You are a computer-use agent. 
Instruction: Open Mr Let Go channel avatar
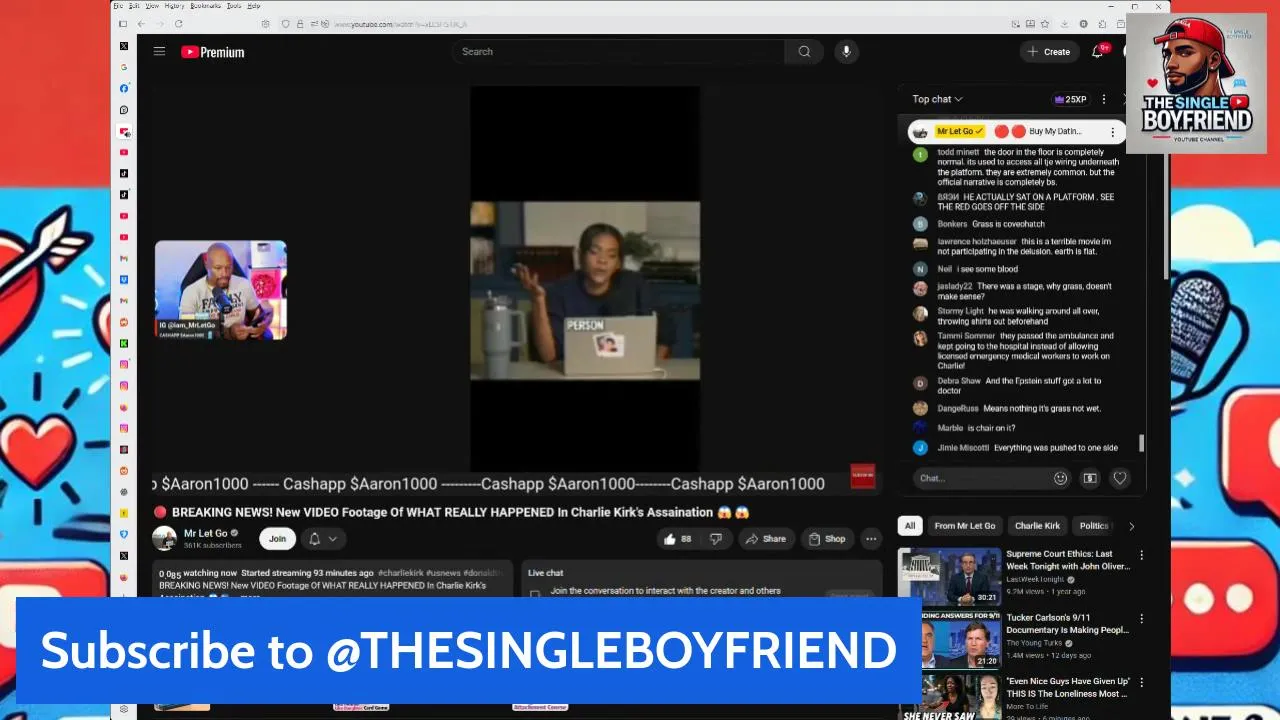(x=164, y=539)
